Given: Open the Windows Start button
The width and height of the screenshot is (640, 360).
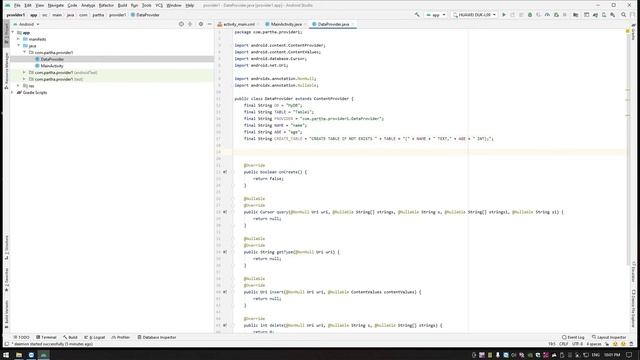Looking at the screenshot, I should coord(6,355).
